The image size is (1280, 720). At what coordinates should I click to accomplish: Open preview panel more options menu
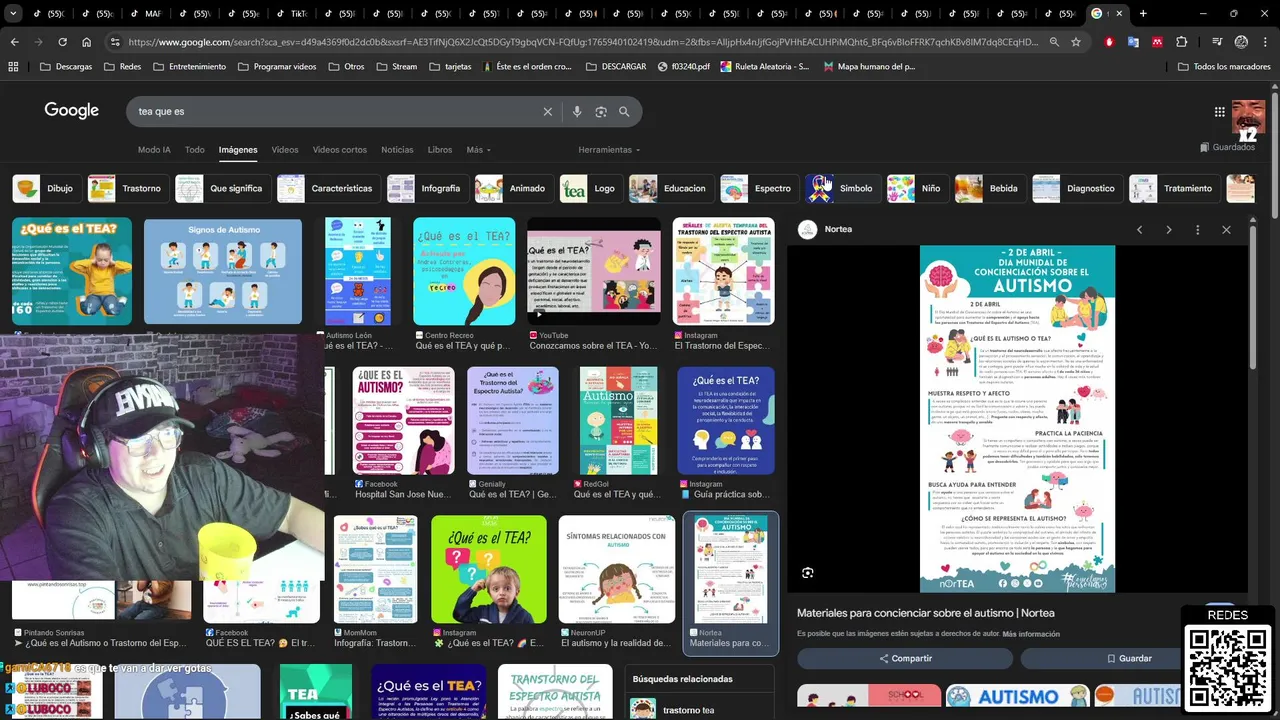[x=1197, y=230]
